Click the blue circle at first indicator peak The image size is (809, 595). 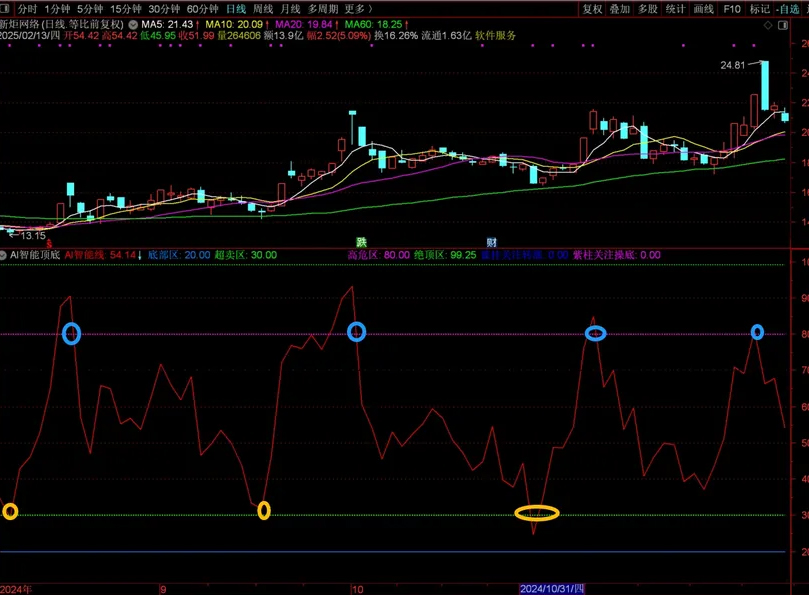pos(71,333)
